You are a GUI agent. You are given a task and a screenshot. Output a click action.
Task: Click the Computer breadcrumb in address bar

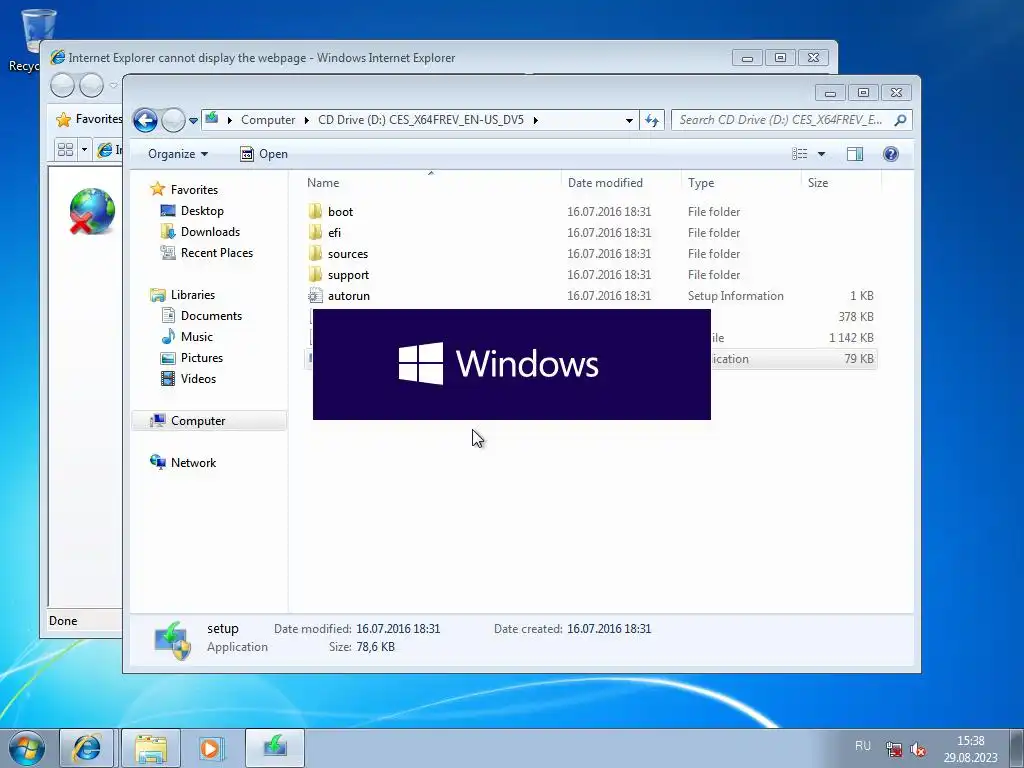click(x=268, y=120)
